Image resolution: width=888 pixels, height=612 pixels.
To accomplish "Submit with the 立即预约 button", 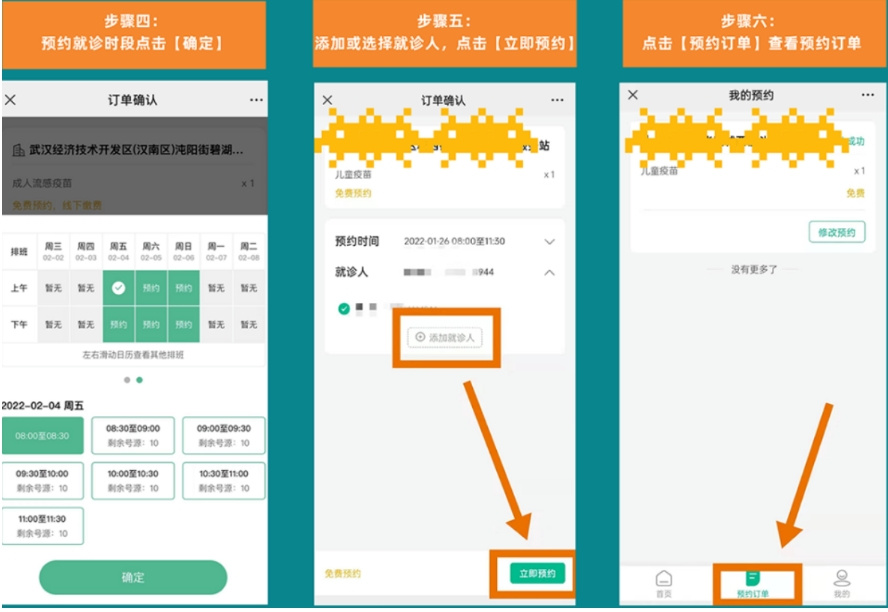I will (x=537, y=574).
